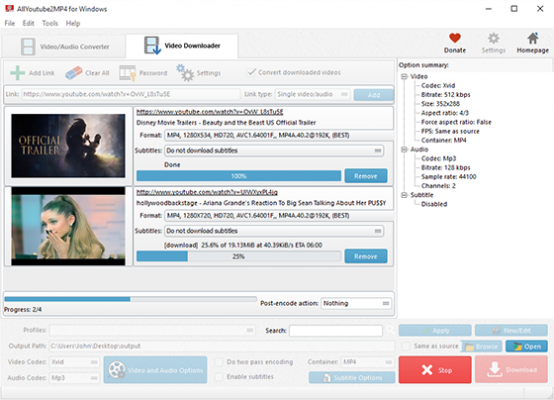Open the Homepage house icon
Screen dimensions: 554x400
(532, 38)
